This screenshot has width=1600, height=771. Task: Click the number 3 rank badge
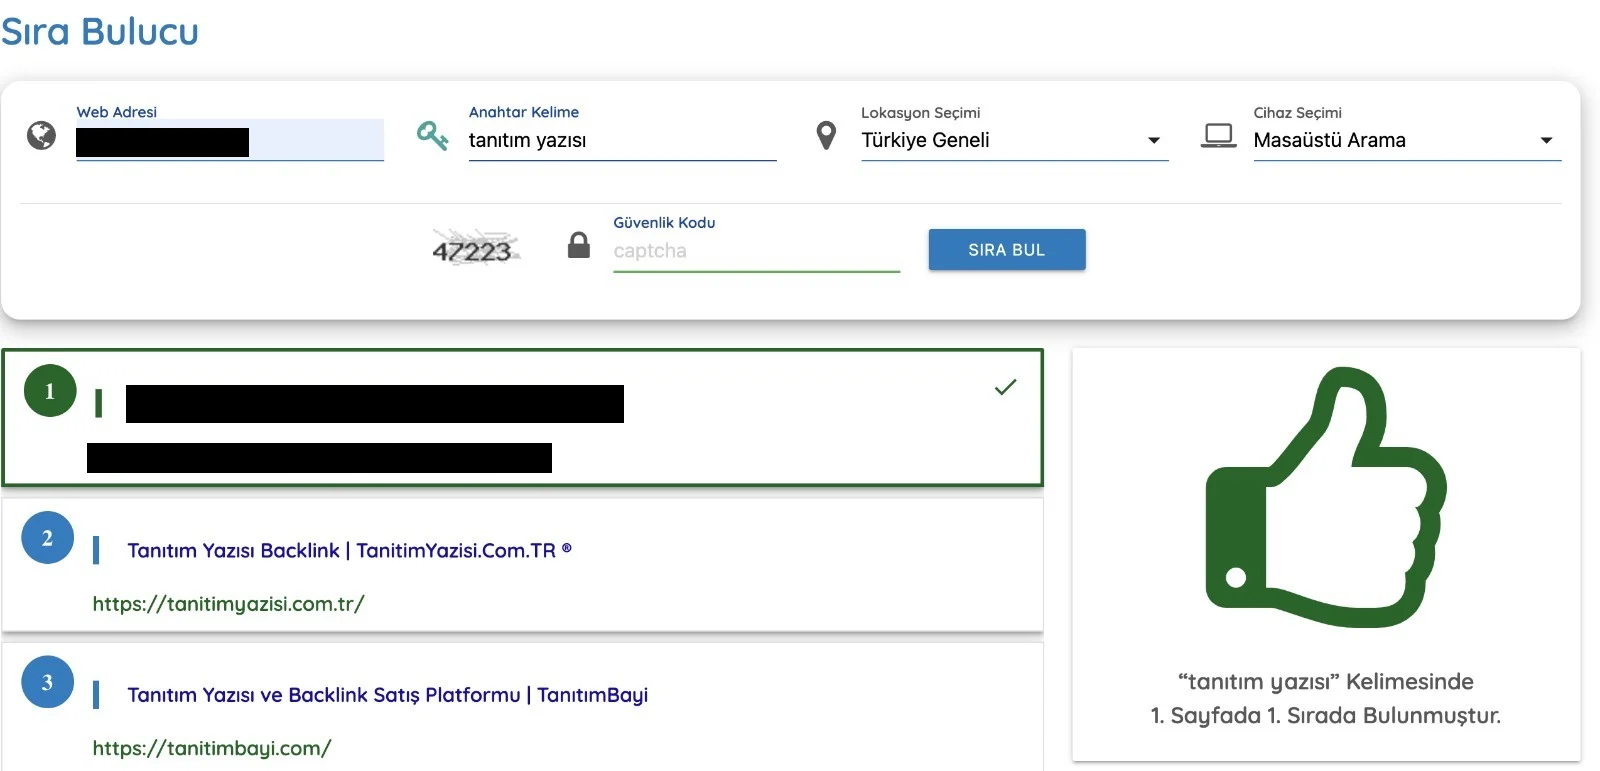47,682
